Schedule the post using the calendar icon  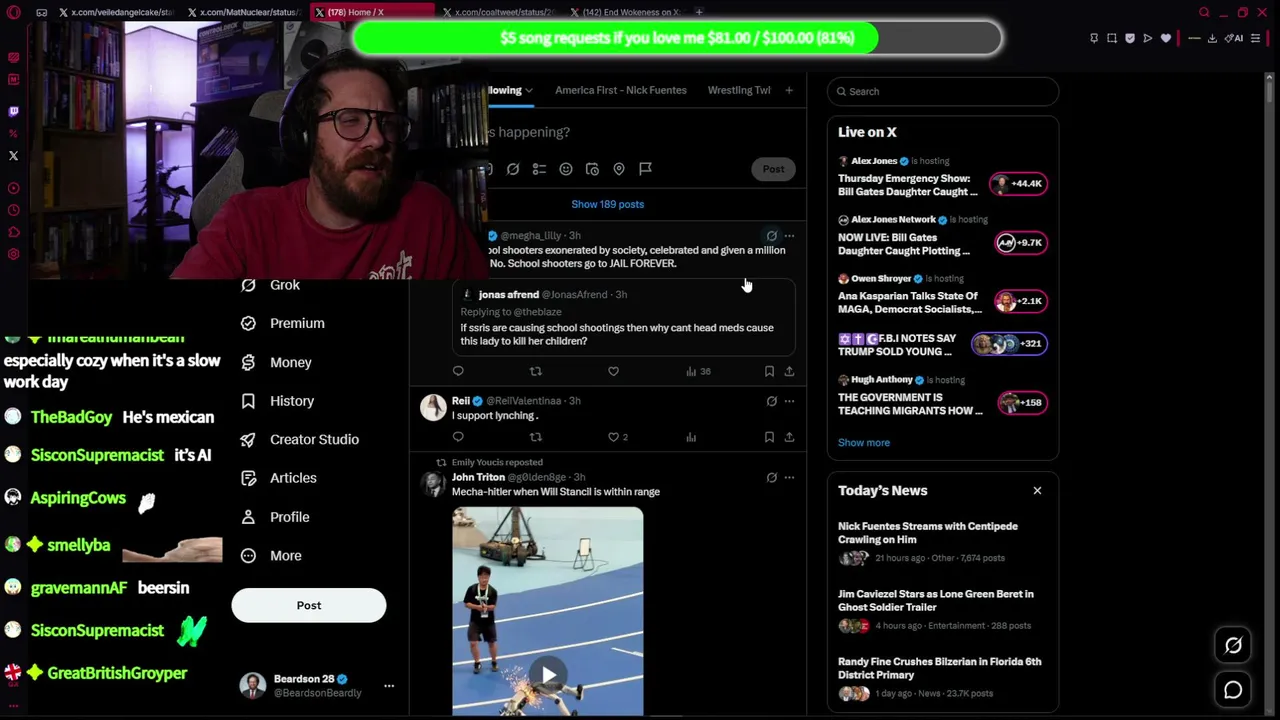(x=592, y=169)
